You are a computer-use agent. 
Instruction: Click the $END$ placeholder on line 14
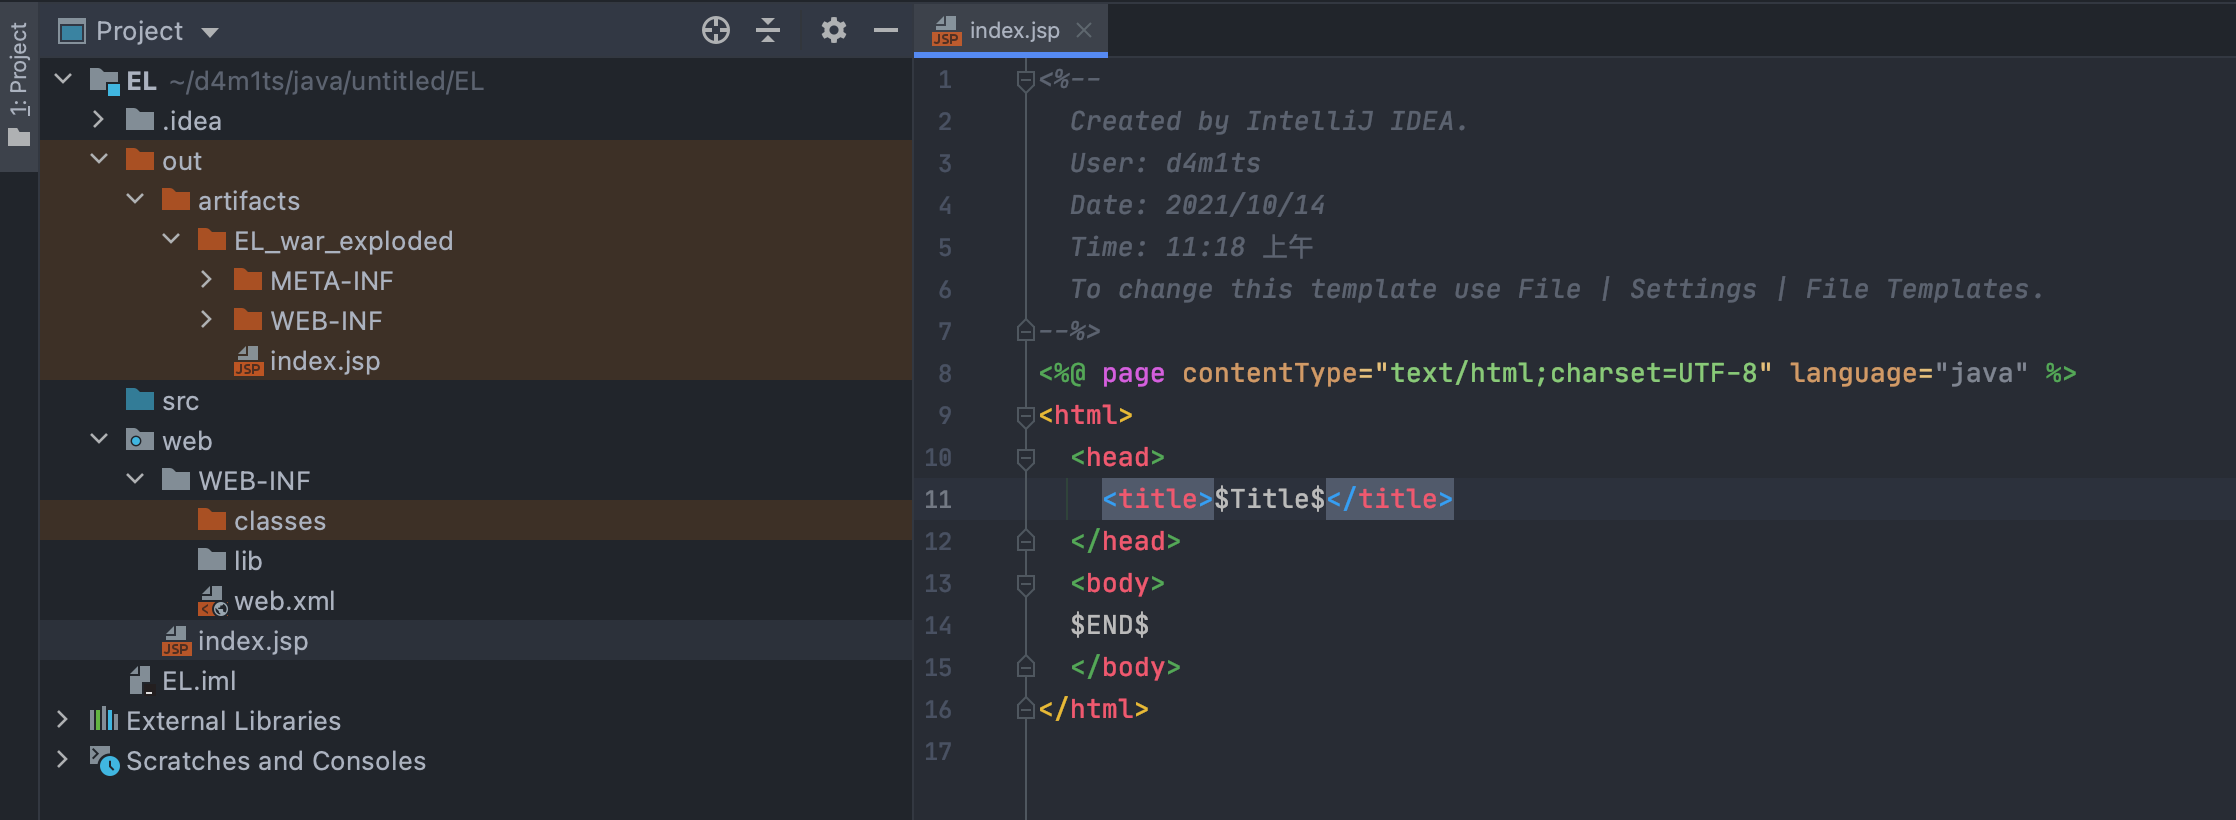[x=1109, y=625]
